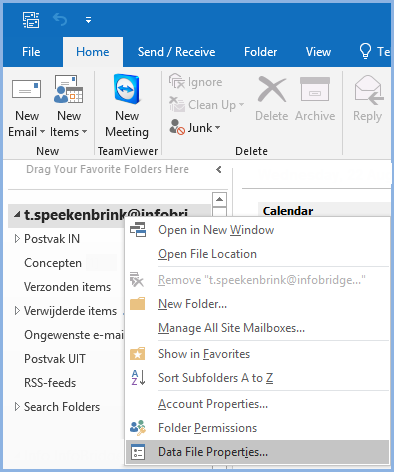Open the RSS-feeds folder

[50, 383]
